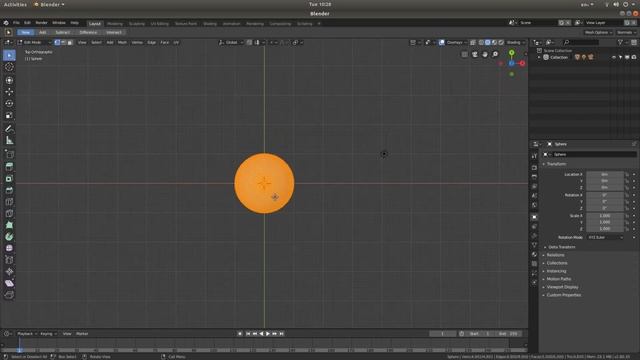Screen dimensions: 640x360
Task: Select the Annotate pencil tool
Action: 9,129
